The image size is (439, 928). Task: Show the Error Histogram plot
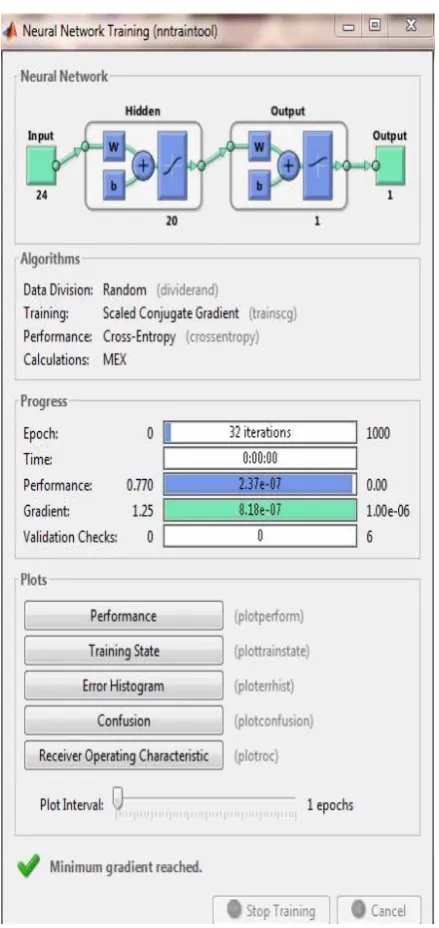tap(124, 685)
